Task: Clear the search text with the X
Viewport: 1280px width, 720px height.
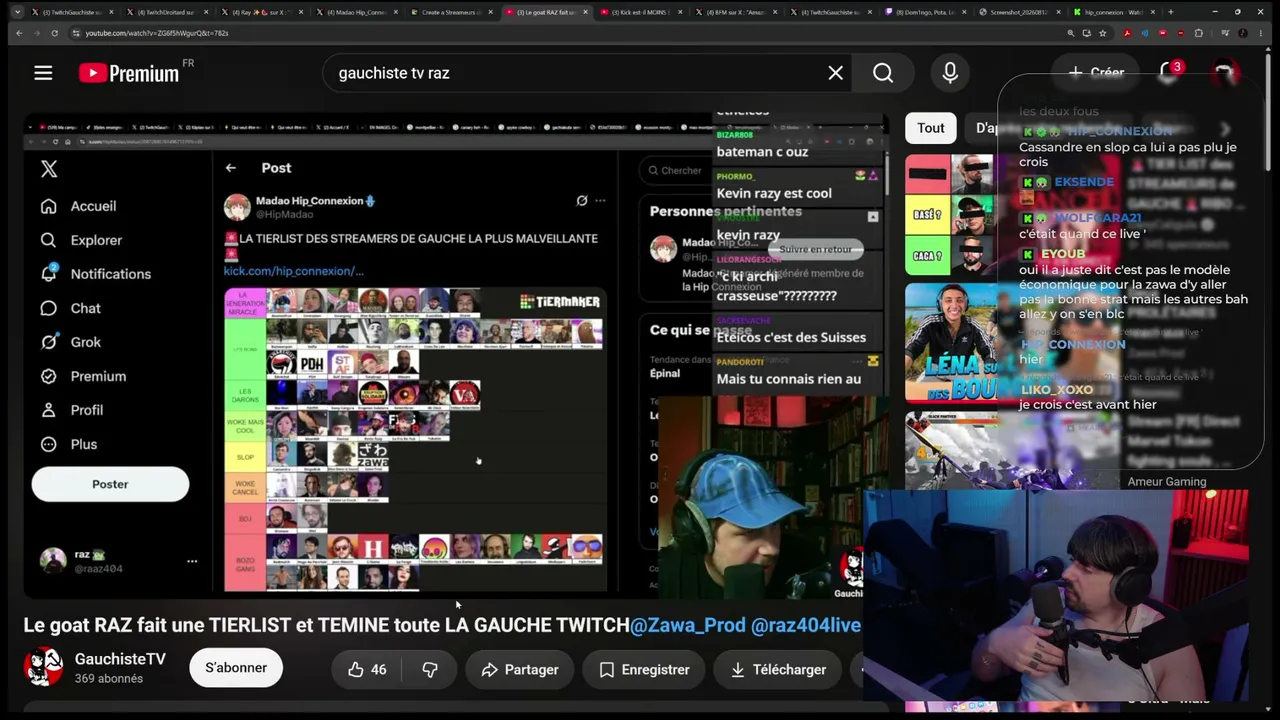Action: pos(836,73)
